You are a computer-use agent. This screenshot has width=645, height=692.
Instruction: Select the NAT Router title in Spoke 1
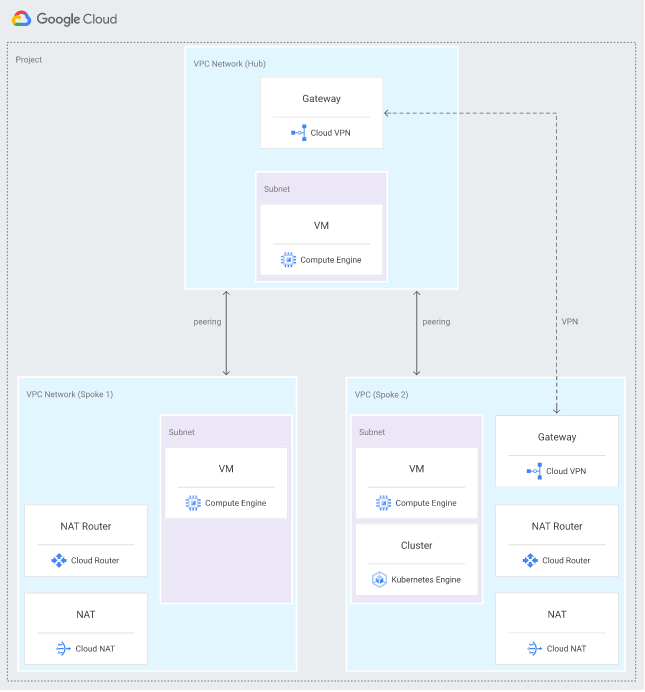pos(86,527)
